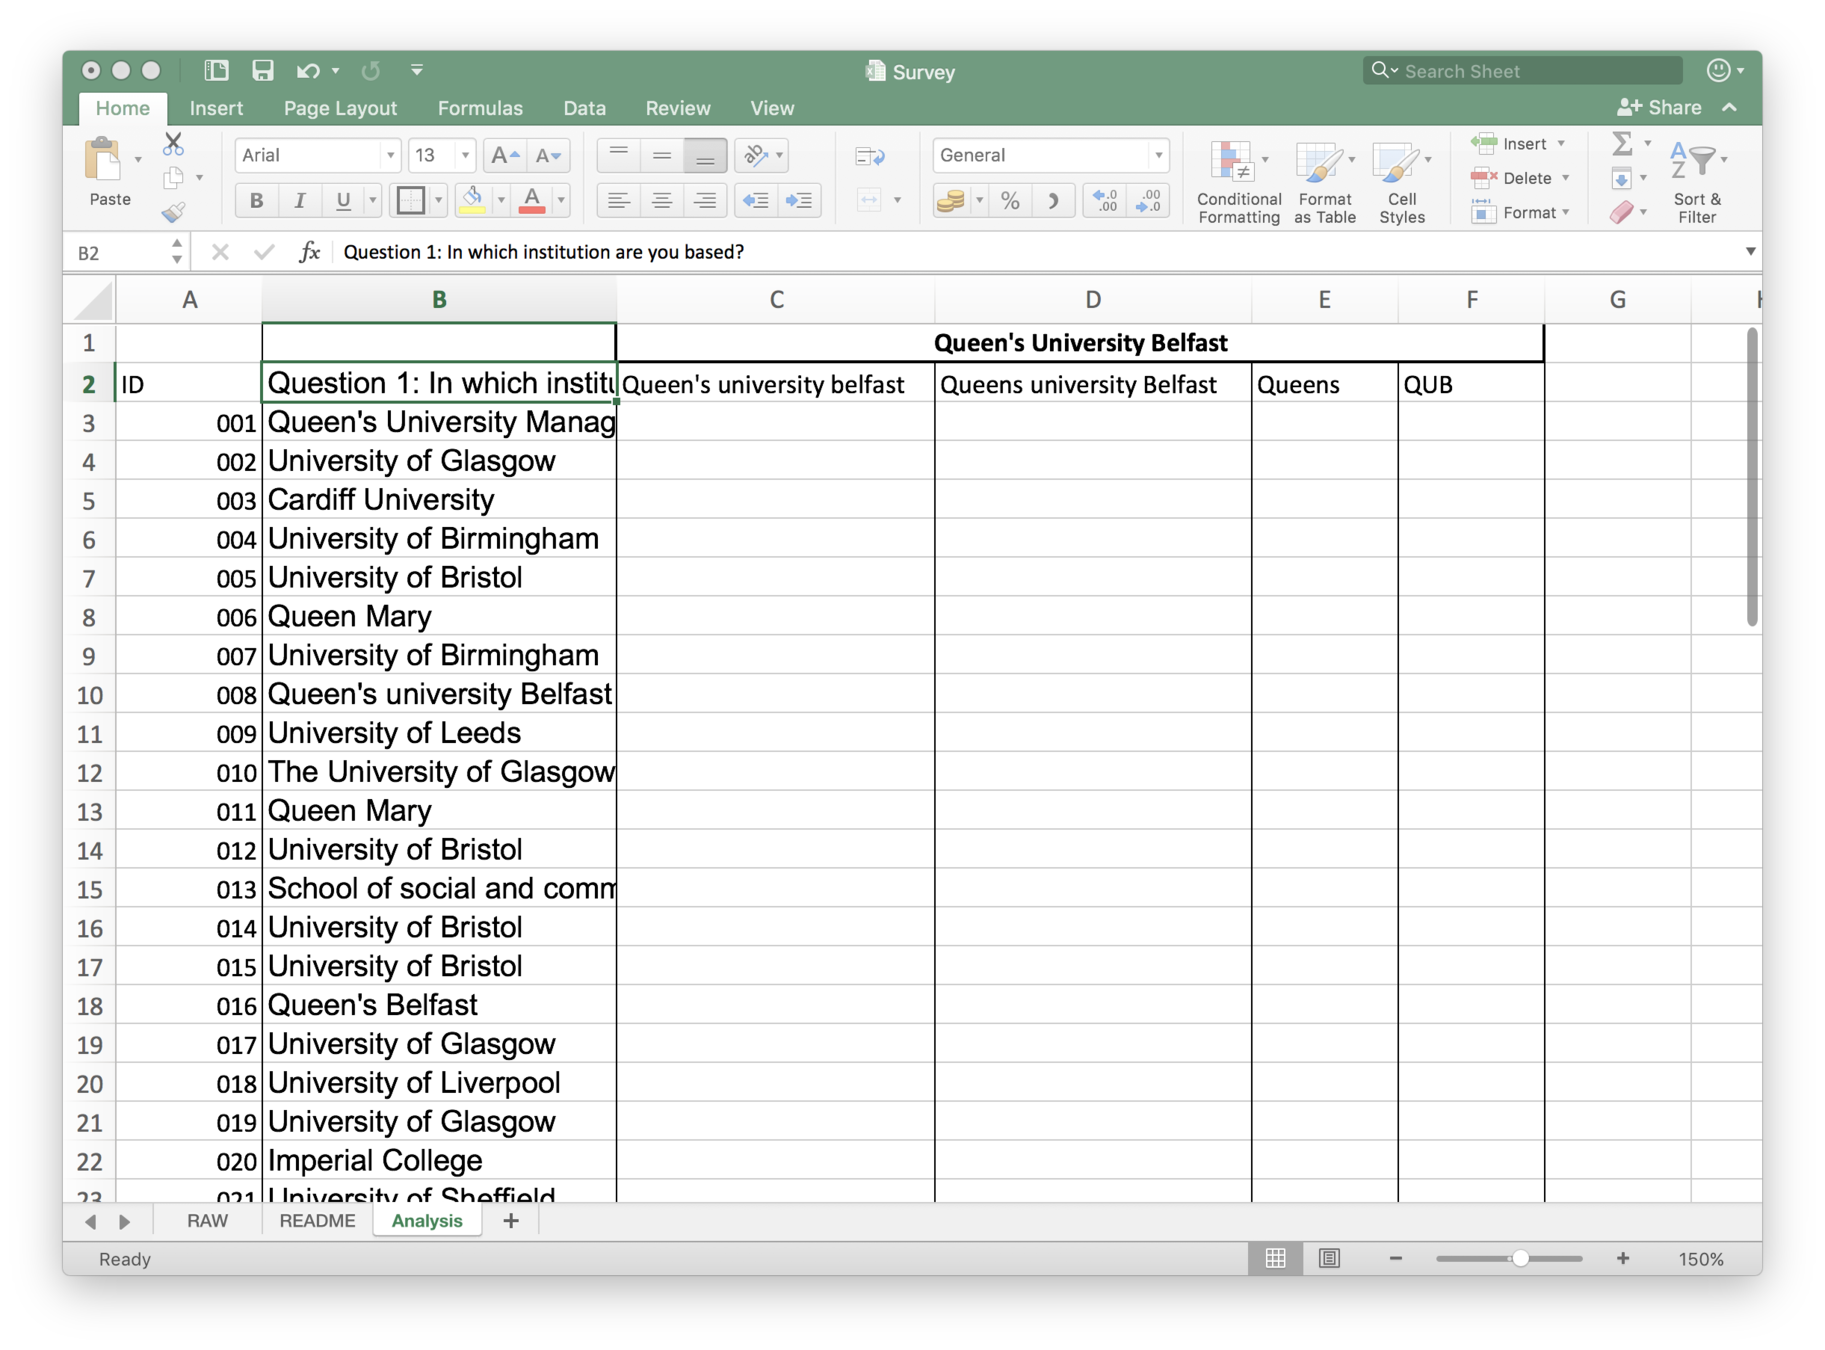Click the Share button

pyautogui.click(x=1659, y=107)
